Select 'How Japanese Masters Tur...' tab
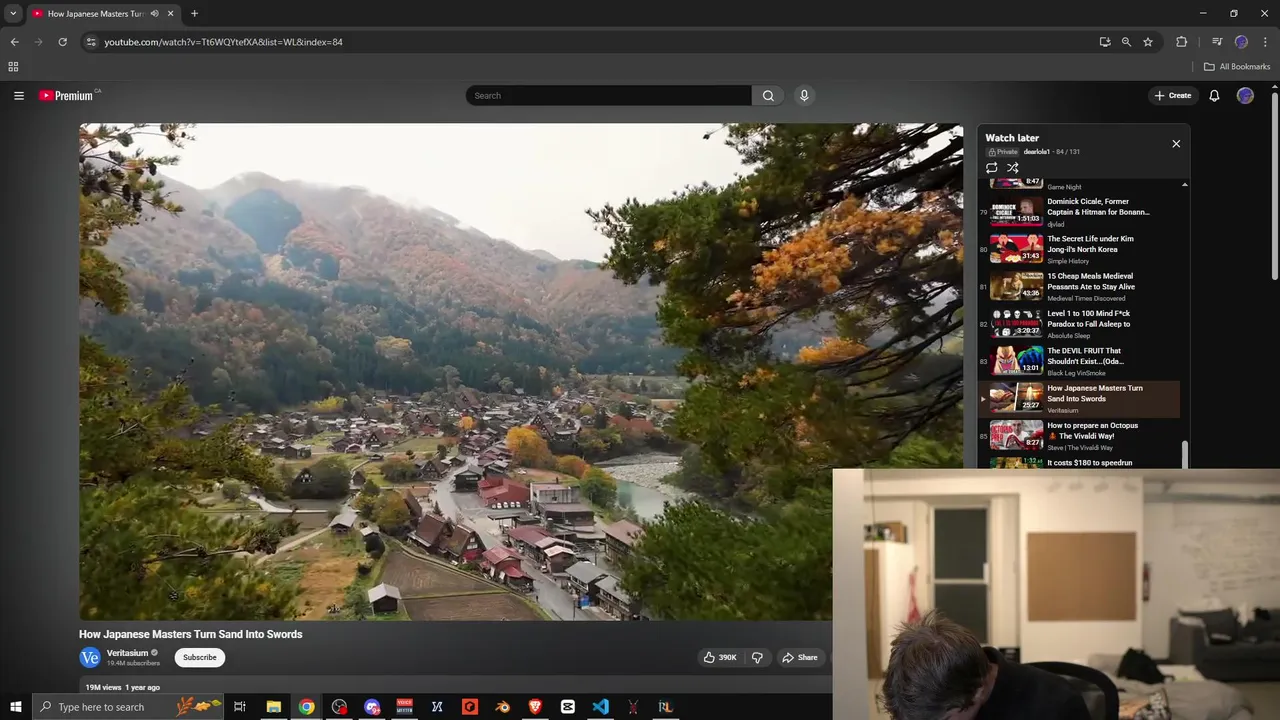The image size is (1280, 720). tap(102, 14)
